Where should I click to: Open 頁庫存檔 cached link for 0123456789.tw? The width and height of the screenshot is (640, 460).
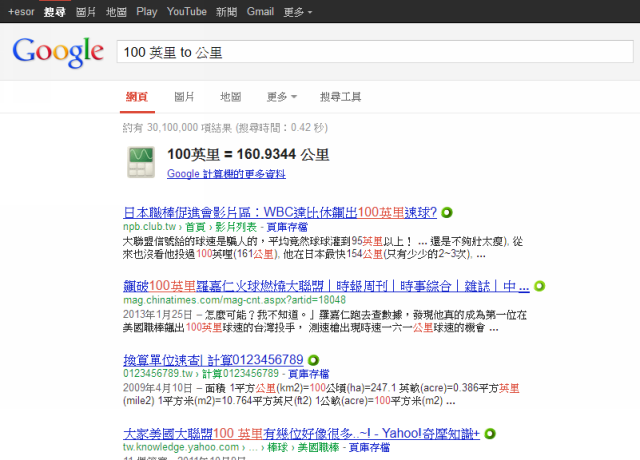(309, 374)
